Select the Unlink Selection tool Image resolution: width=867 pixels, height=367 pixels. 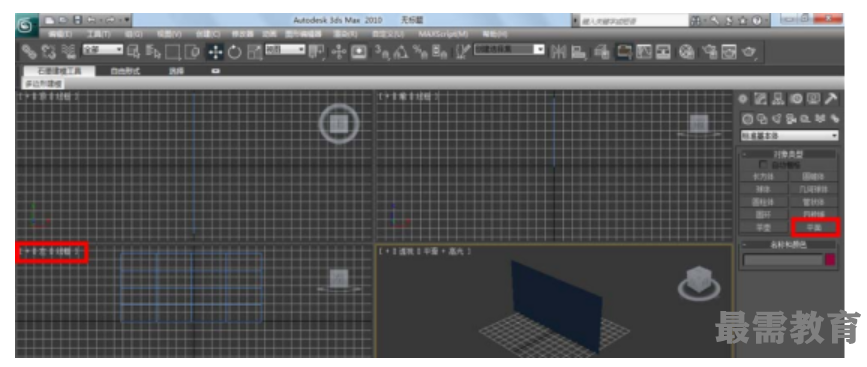[49, 51]
